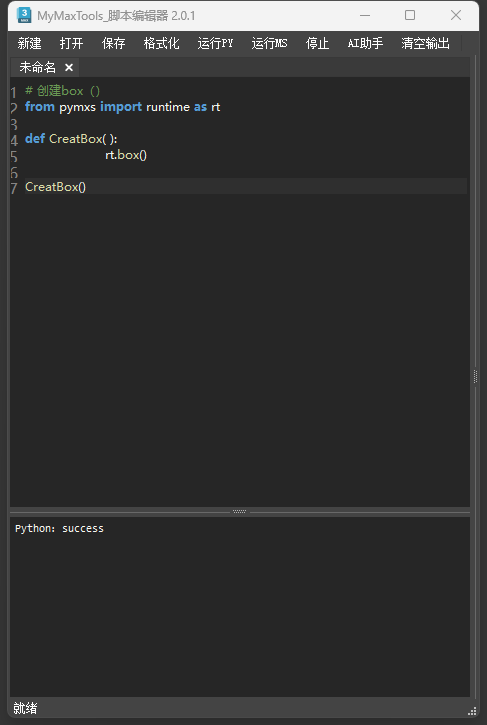This screenshot has width=487, height=725.
Task: Run the Python script with 运行PY
Action: tap(216, 43)
